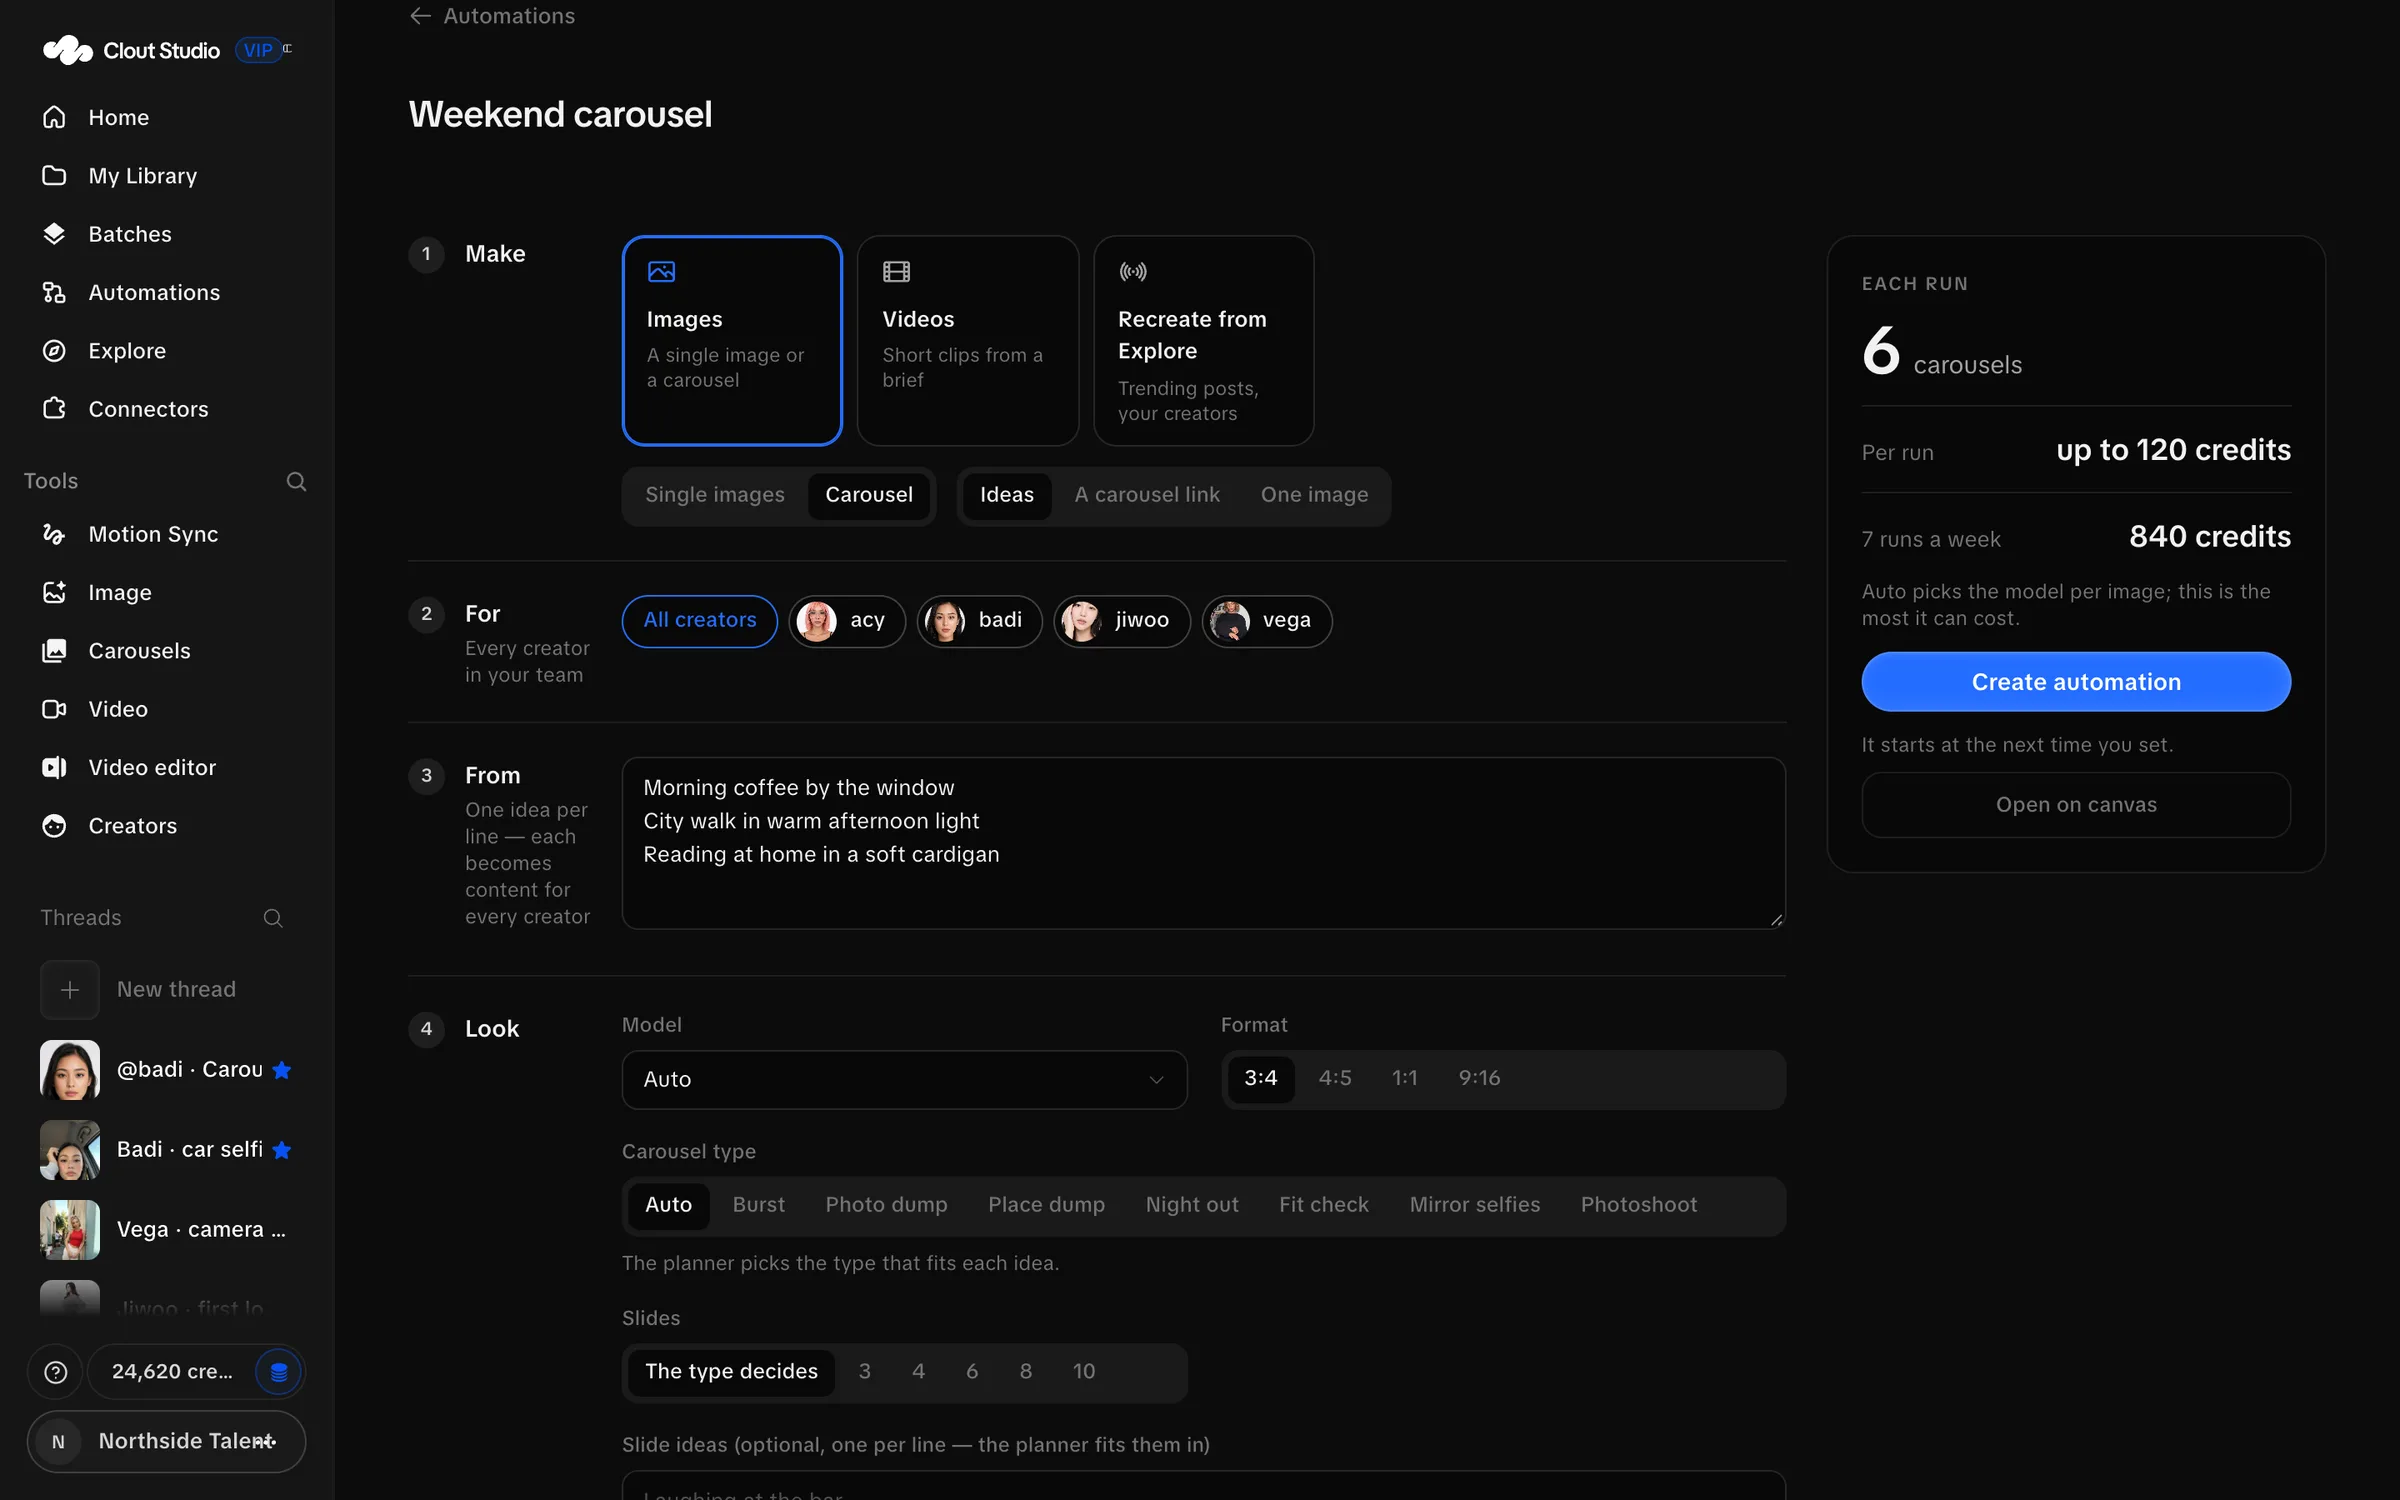Set slides count to 6
This screenshot has height=1500, width=2400.
click(x=971, y=1372)
